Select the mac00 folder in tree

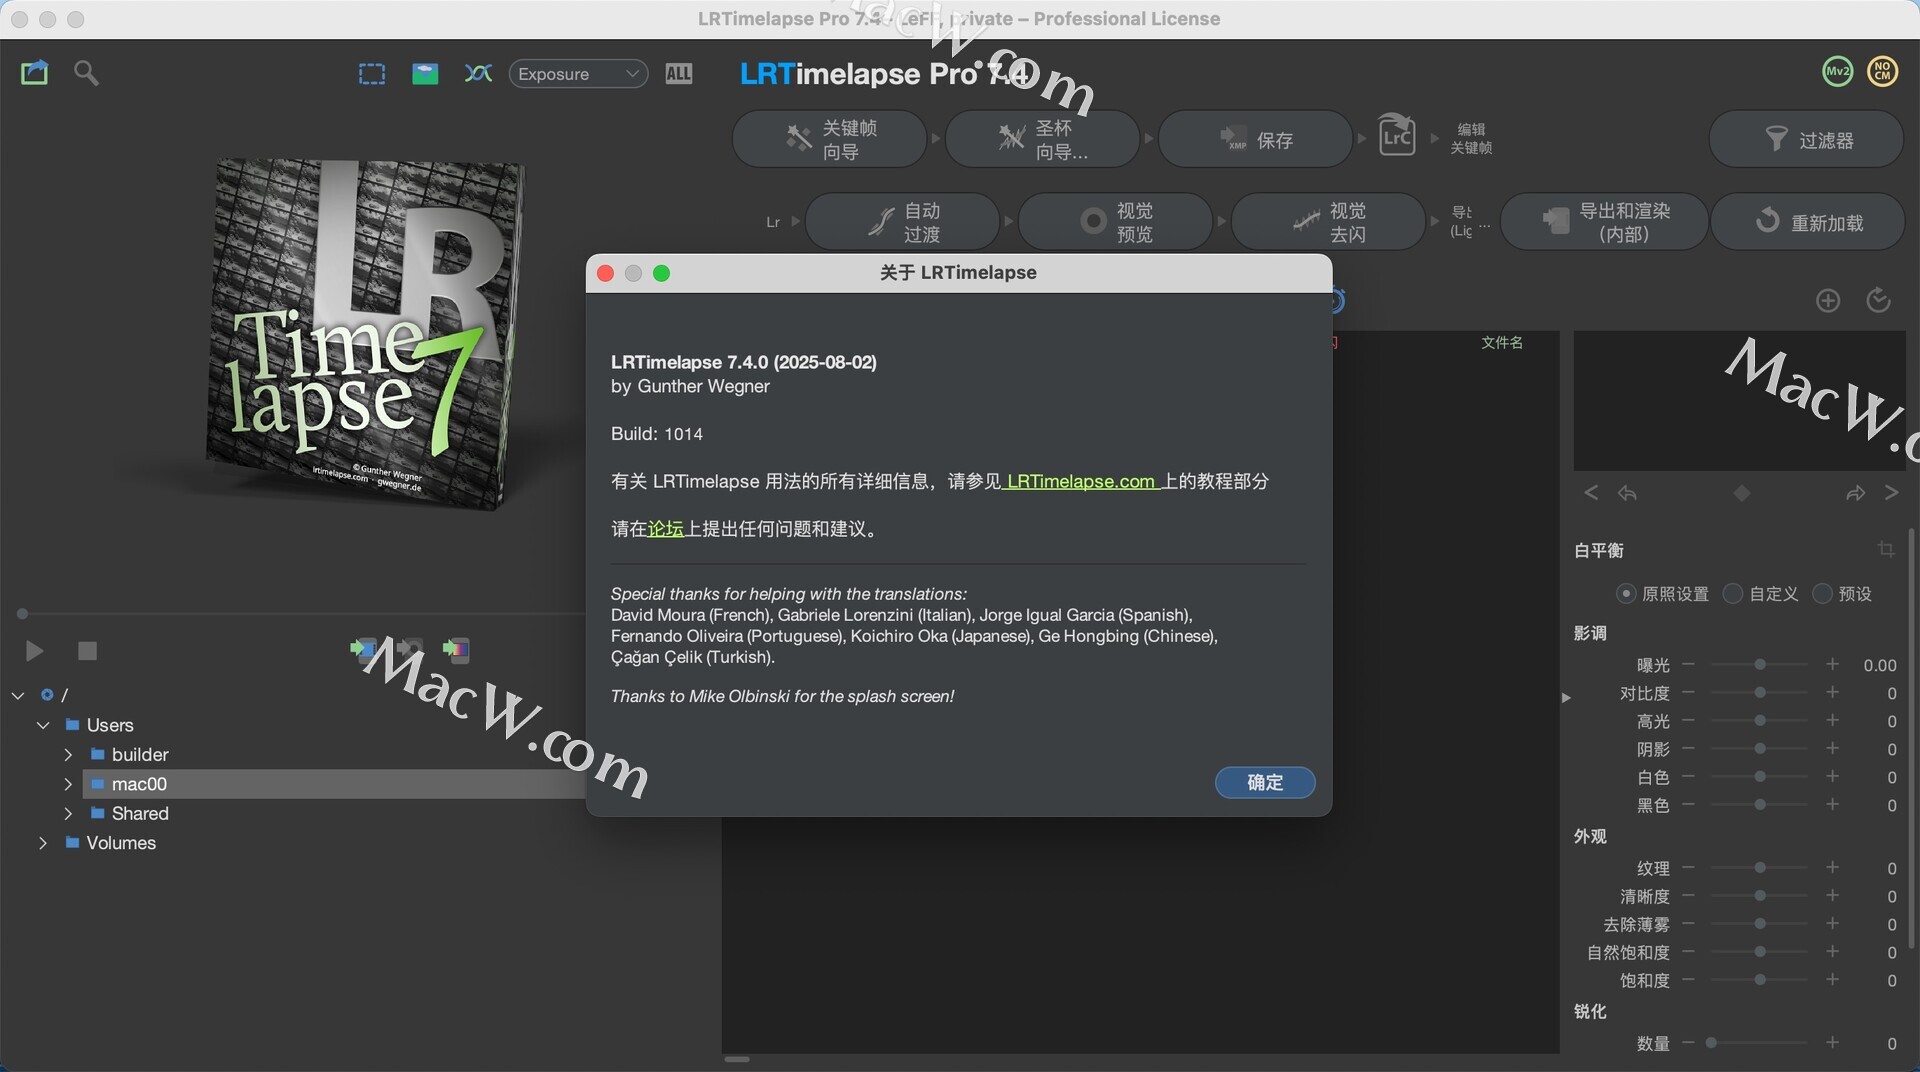(x=139, y=784)
